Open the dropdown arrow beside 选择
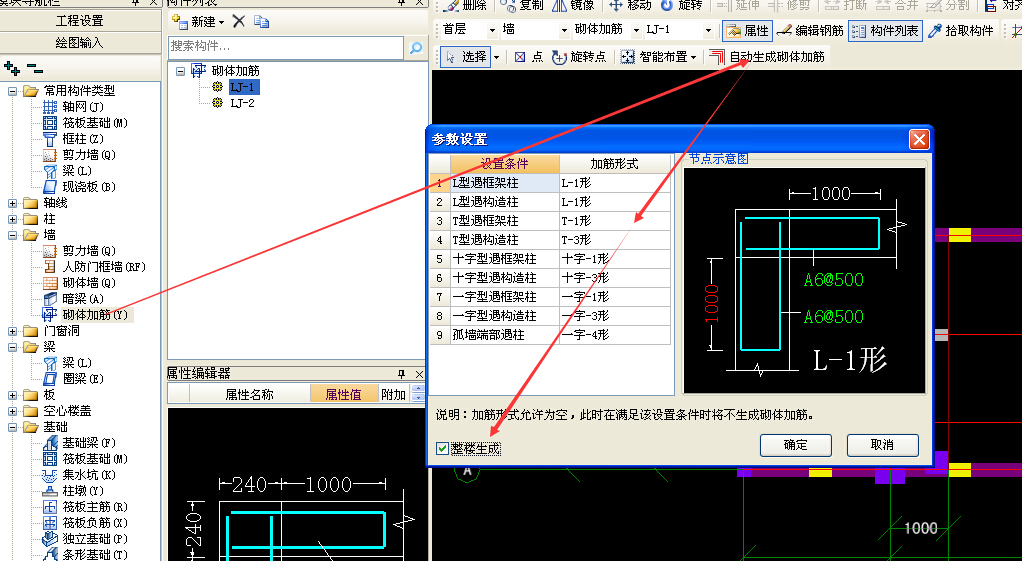 497,57
